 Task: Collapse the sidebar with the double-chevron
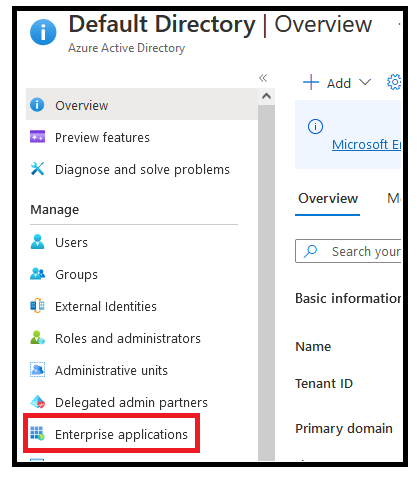click(x=263, y=78)
